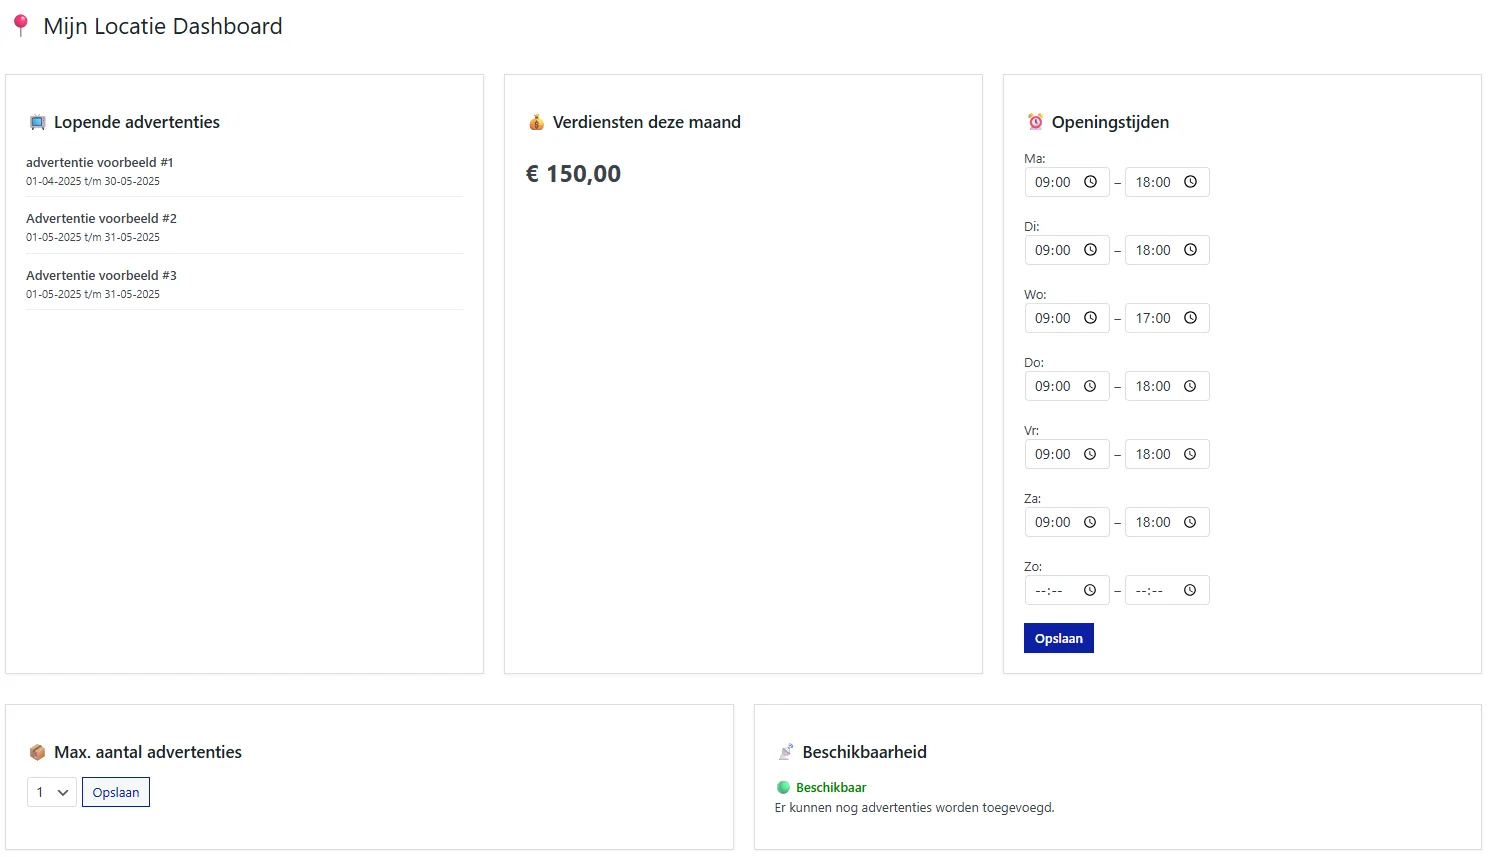Click the clock icon in Sunday's empty closing time
Screen dimensions: 1489x857
click(x=1190, y=590)
